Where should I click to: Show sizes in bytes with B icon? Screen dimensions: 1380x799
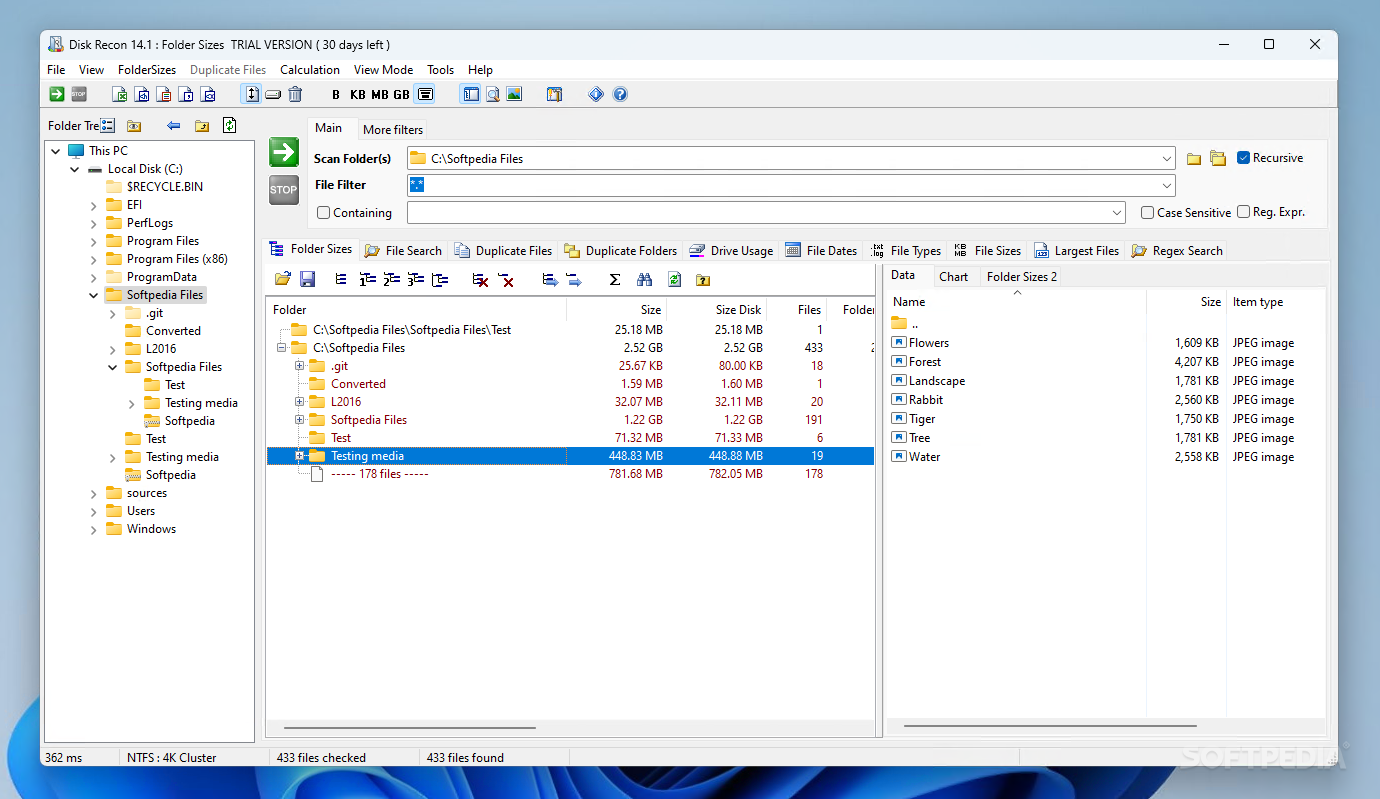click(336, 95)
